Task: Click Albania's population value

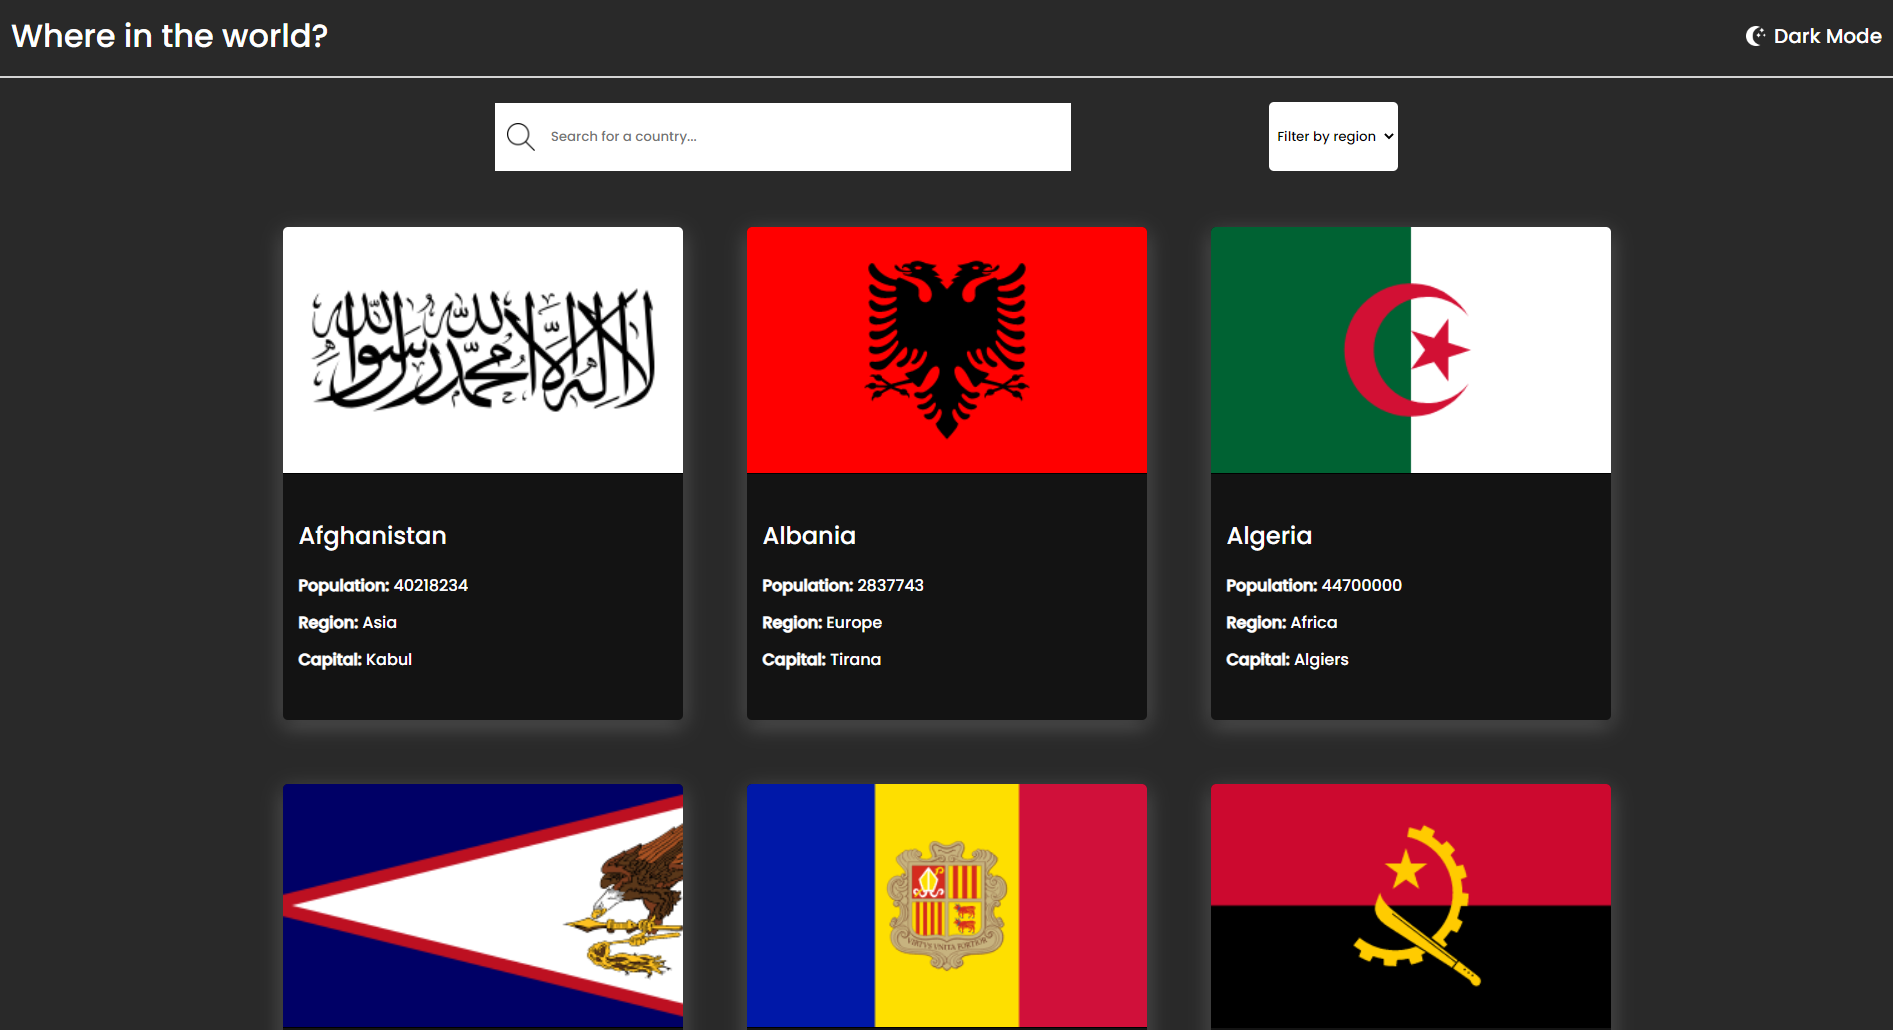Action: pyautogui.click(x=889, y=585)
